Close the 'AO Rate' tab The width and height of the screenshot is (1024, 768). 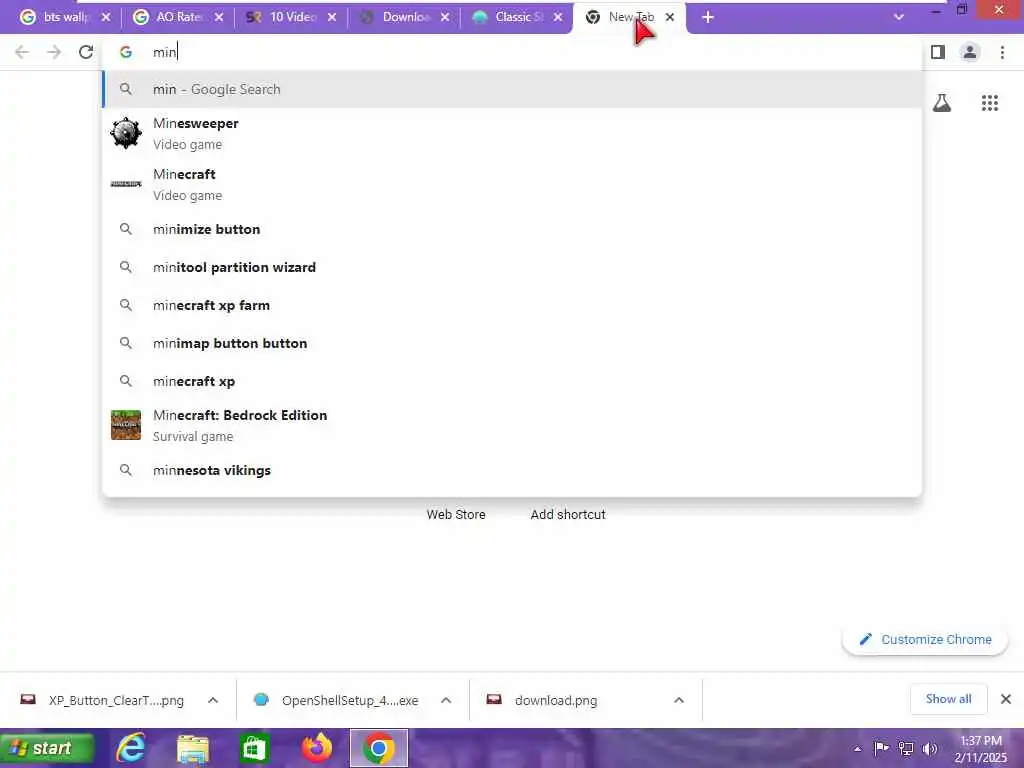(x=219, y=18)
